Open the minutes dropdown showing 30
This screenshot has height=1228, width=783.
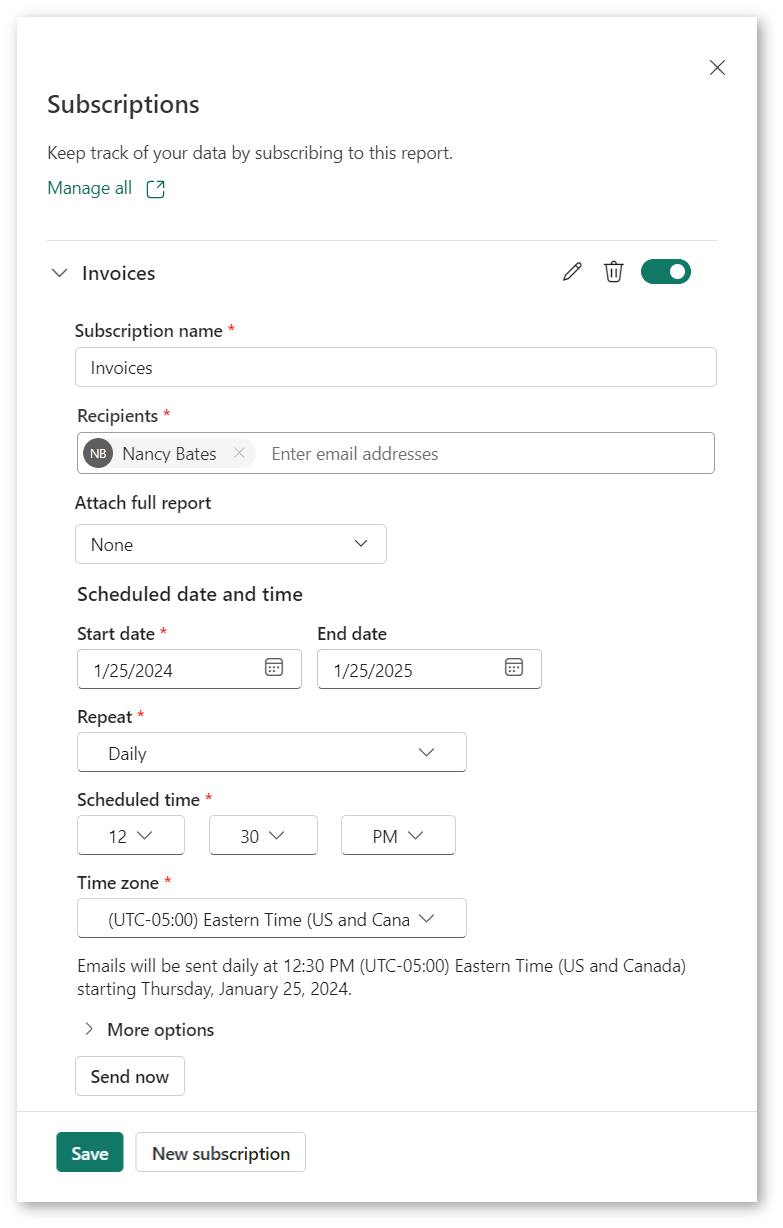coord(263,835)
